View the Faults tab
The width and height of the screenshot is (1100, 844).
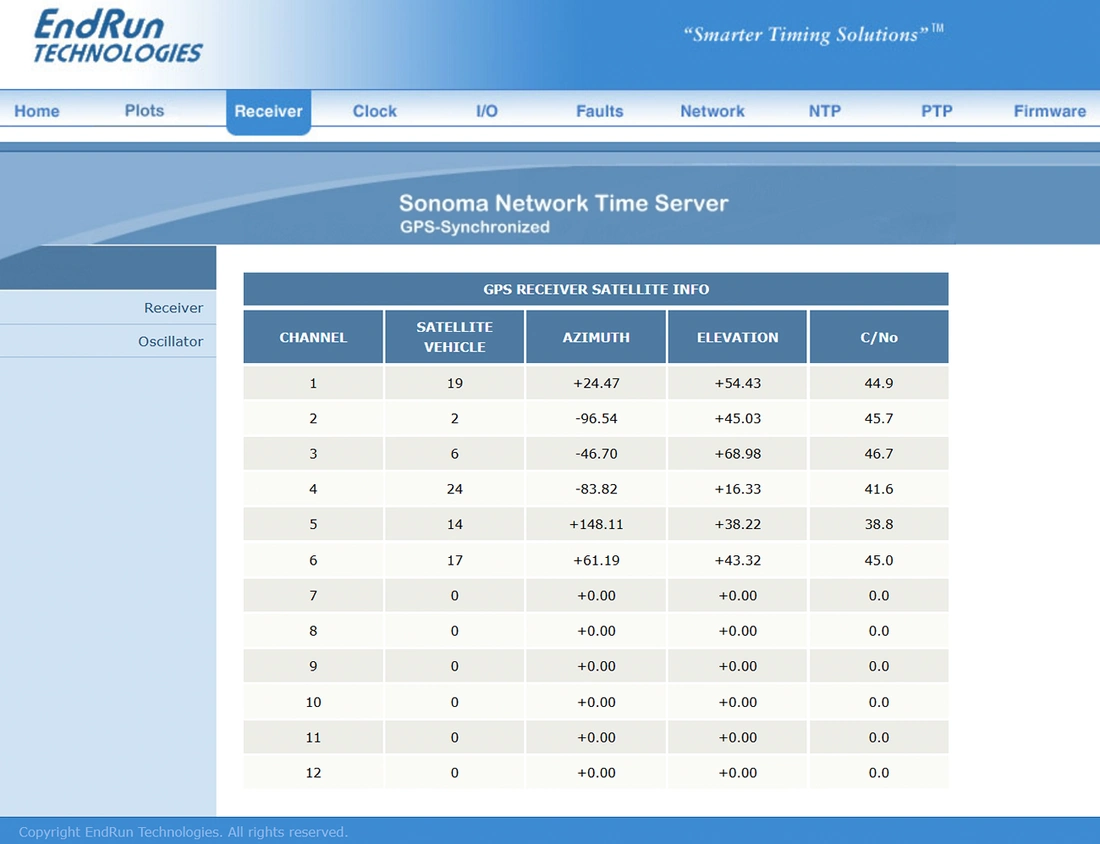[600, 111]
